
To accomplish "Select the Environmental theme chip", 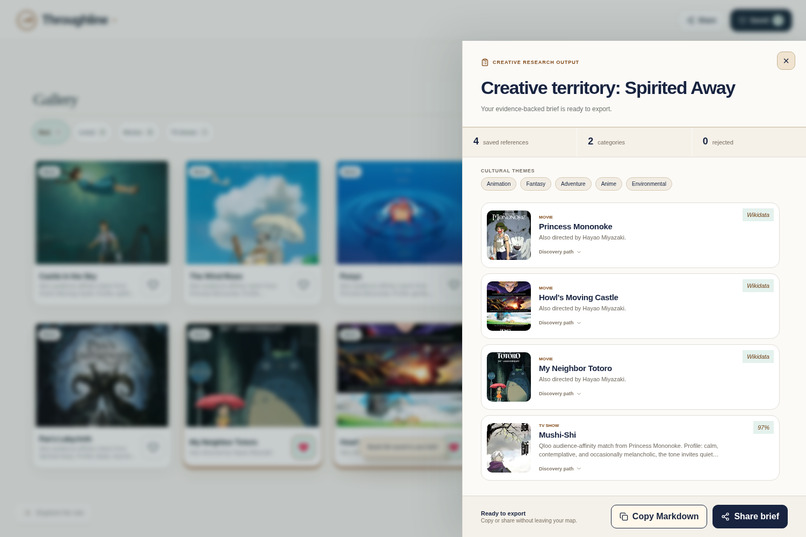I will 649,184.
